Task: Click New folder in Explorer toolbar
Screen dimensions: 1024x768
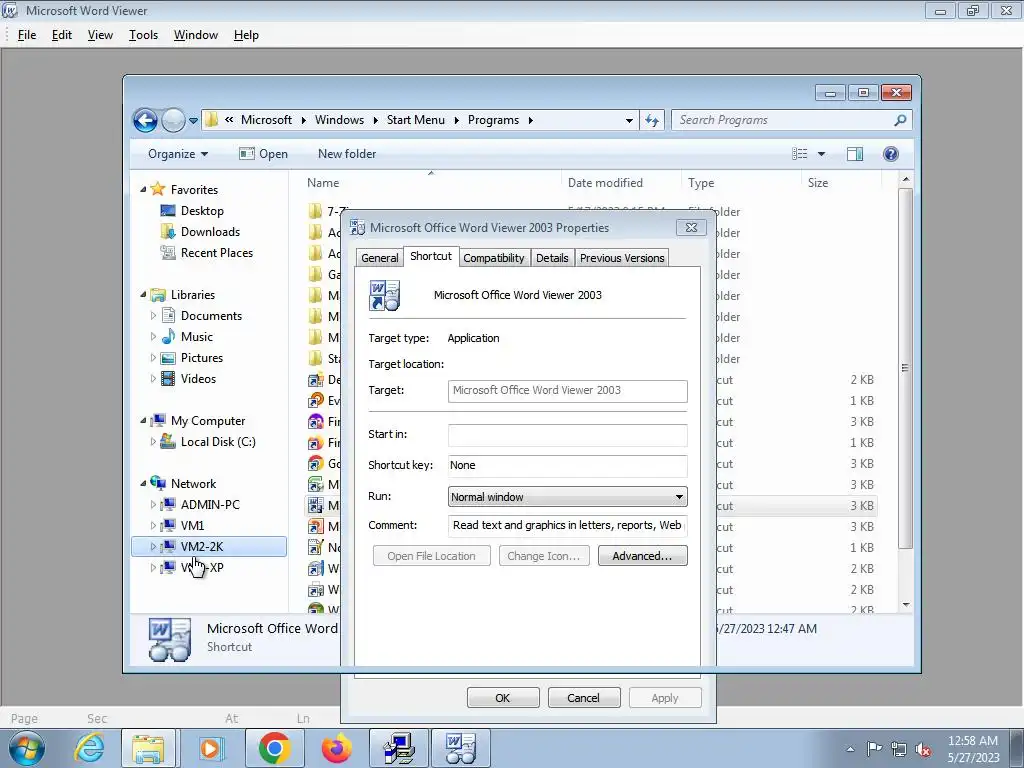Action: (x=347, y=154)
